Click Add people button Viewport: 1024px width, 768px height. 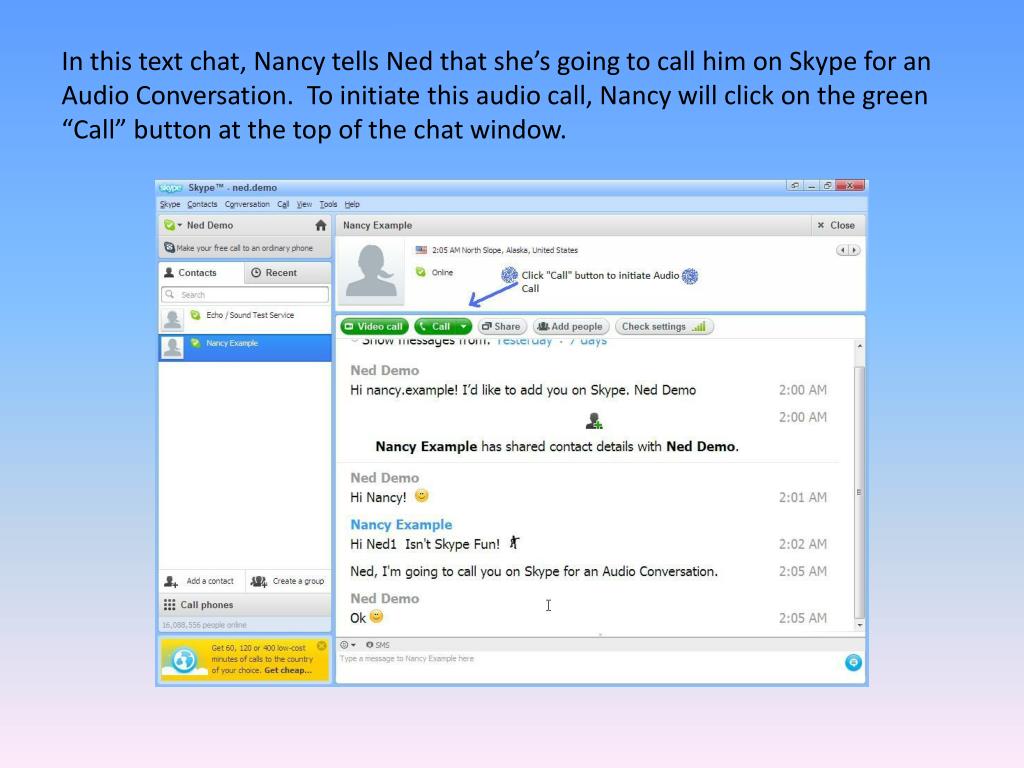pos(571,326)
